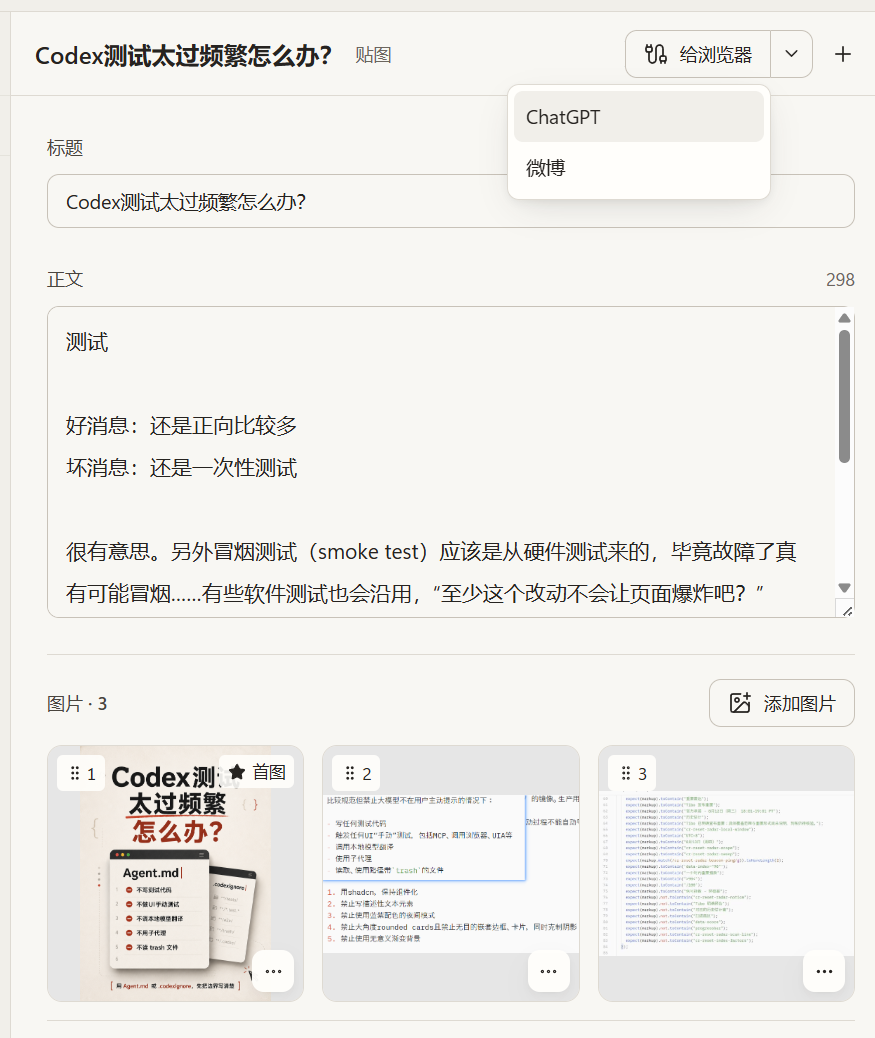Click the page heading Codex测试太过频繁怎么办?
The image size is (875, 1038).
[183, 56]
